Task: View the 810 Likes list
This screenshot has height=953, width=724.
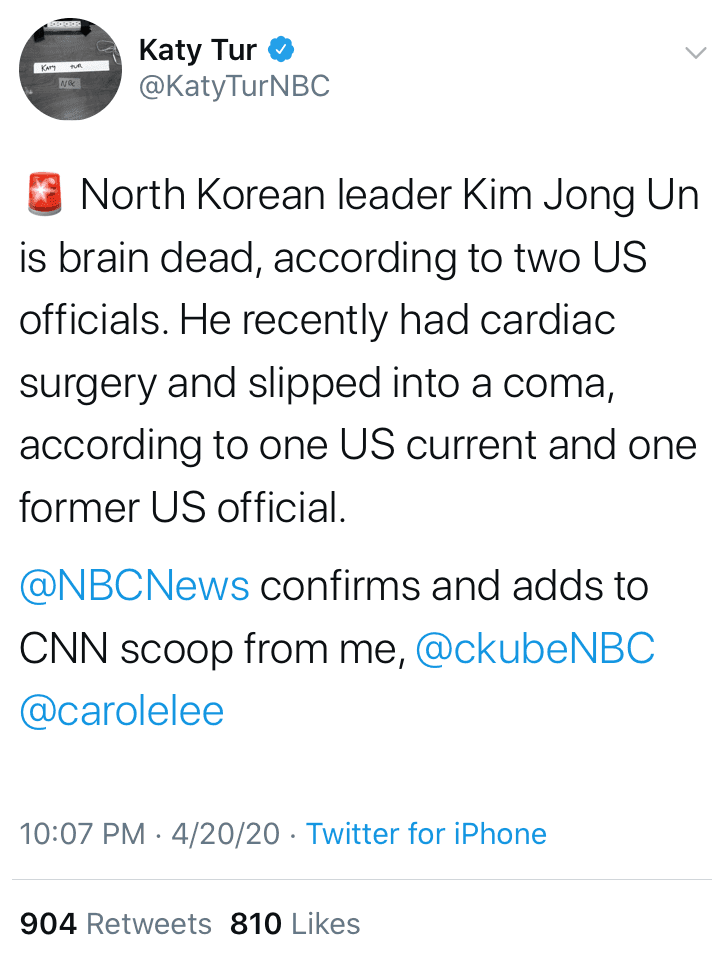Action: (x=295, y=923)
